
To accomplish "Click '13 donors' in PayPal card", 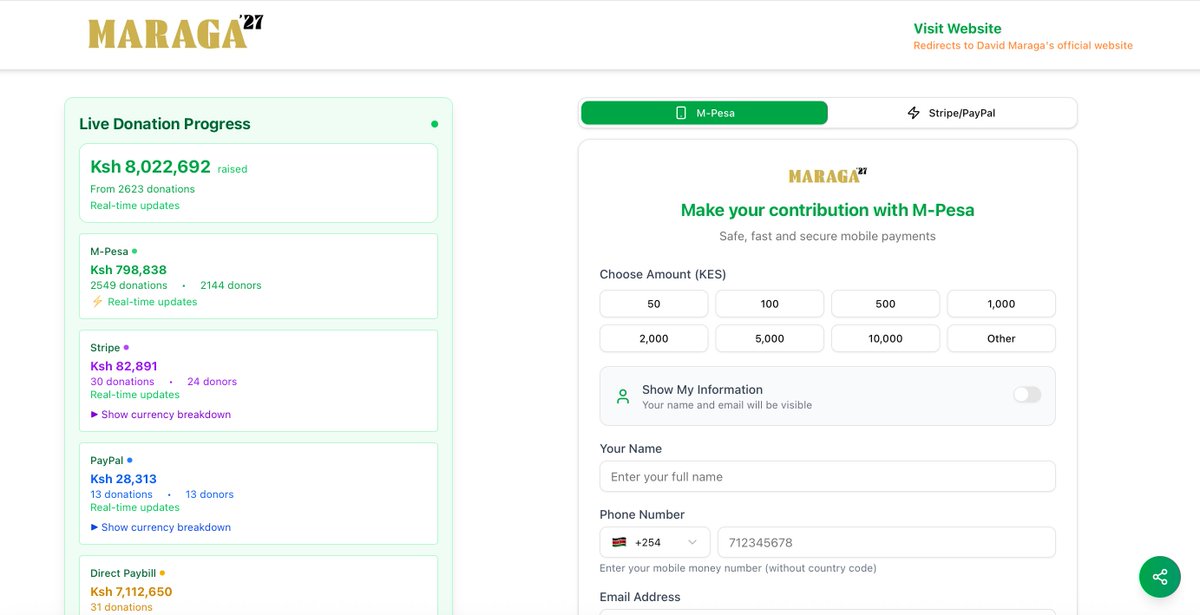I will (210, 494).
